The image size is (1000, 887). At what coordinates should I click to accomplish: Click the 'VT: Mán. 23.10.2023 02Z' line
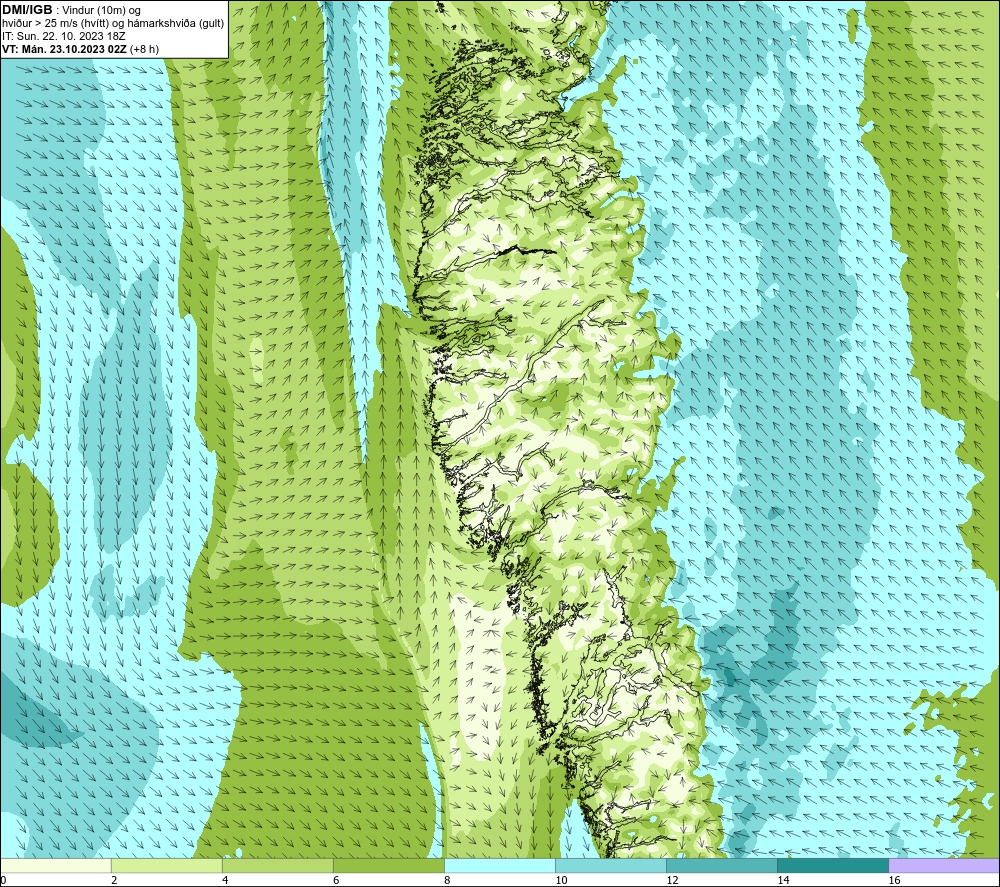coord(64,49)
